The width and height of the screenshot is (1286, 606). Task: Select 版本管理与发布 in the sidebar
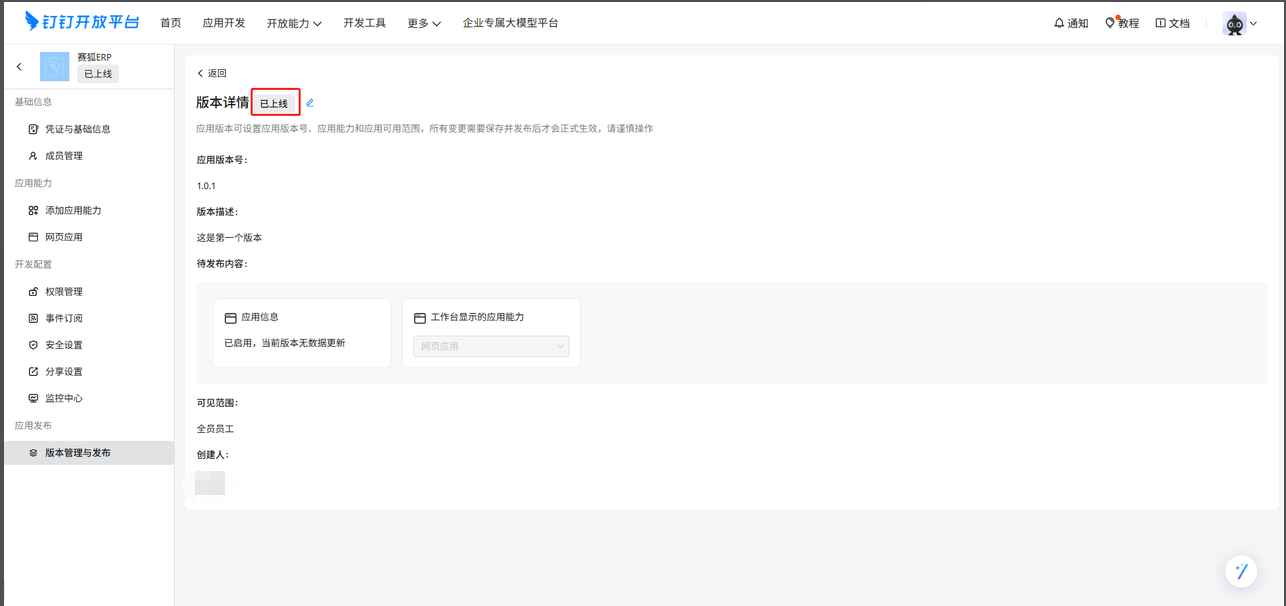coord(89,453)
